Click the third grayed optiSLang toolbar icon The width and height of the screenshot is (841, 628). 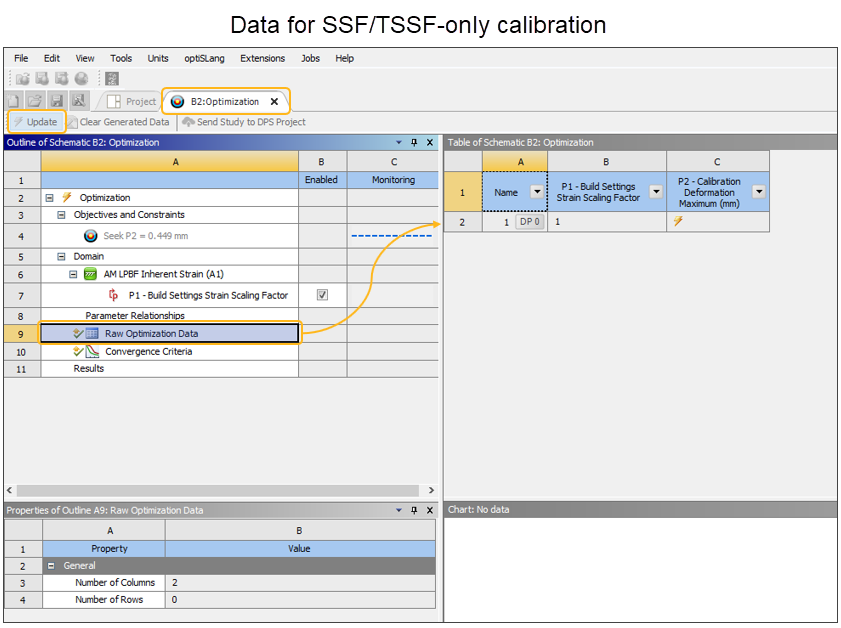62,79
